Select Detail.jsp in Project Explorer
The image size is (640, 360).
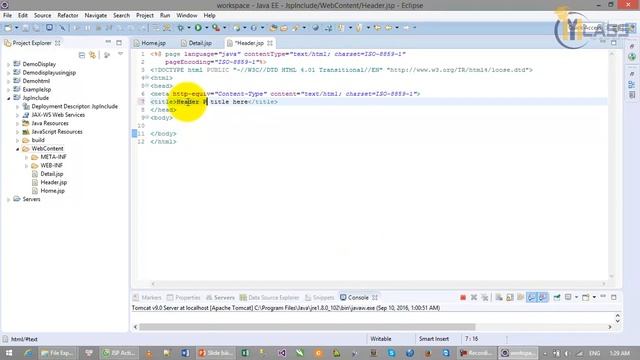47,174
